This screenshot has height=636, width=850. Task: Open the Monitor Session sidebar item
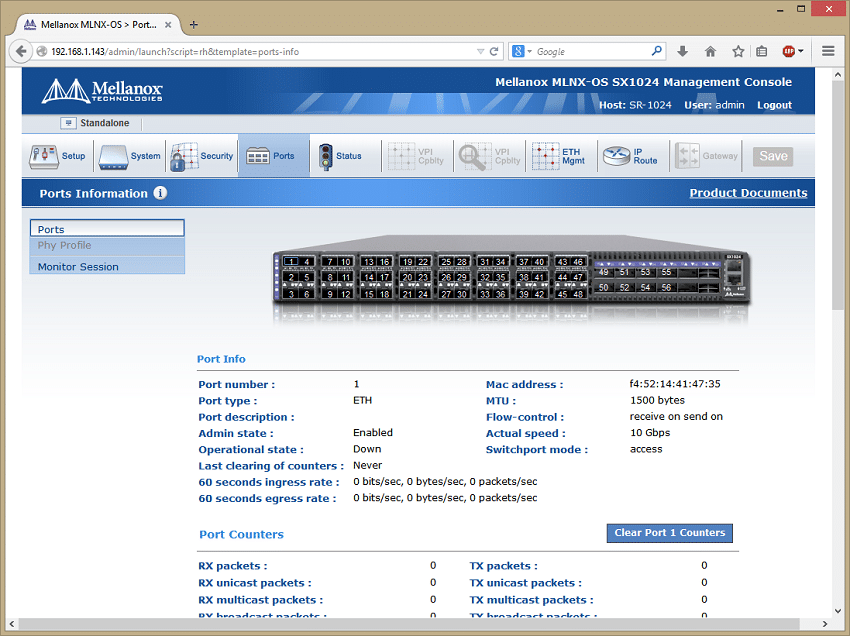[107, 266]
